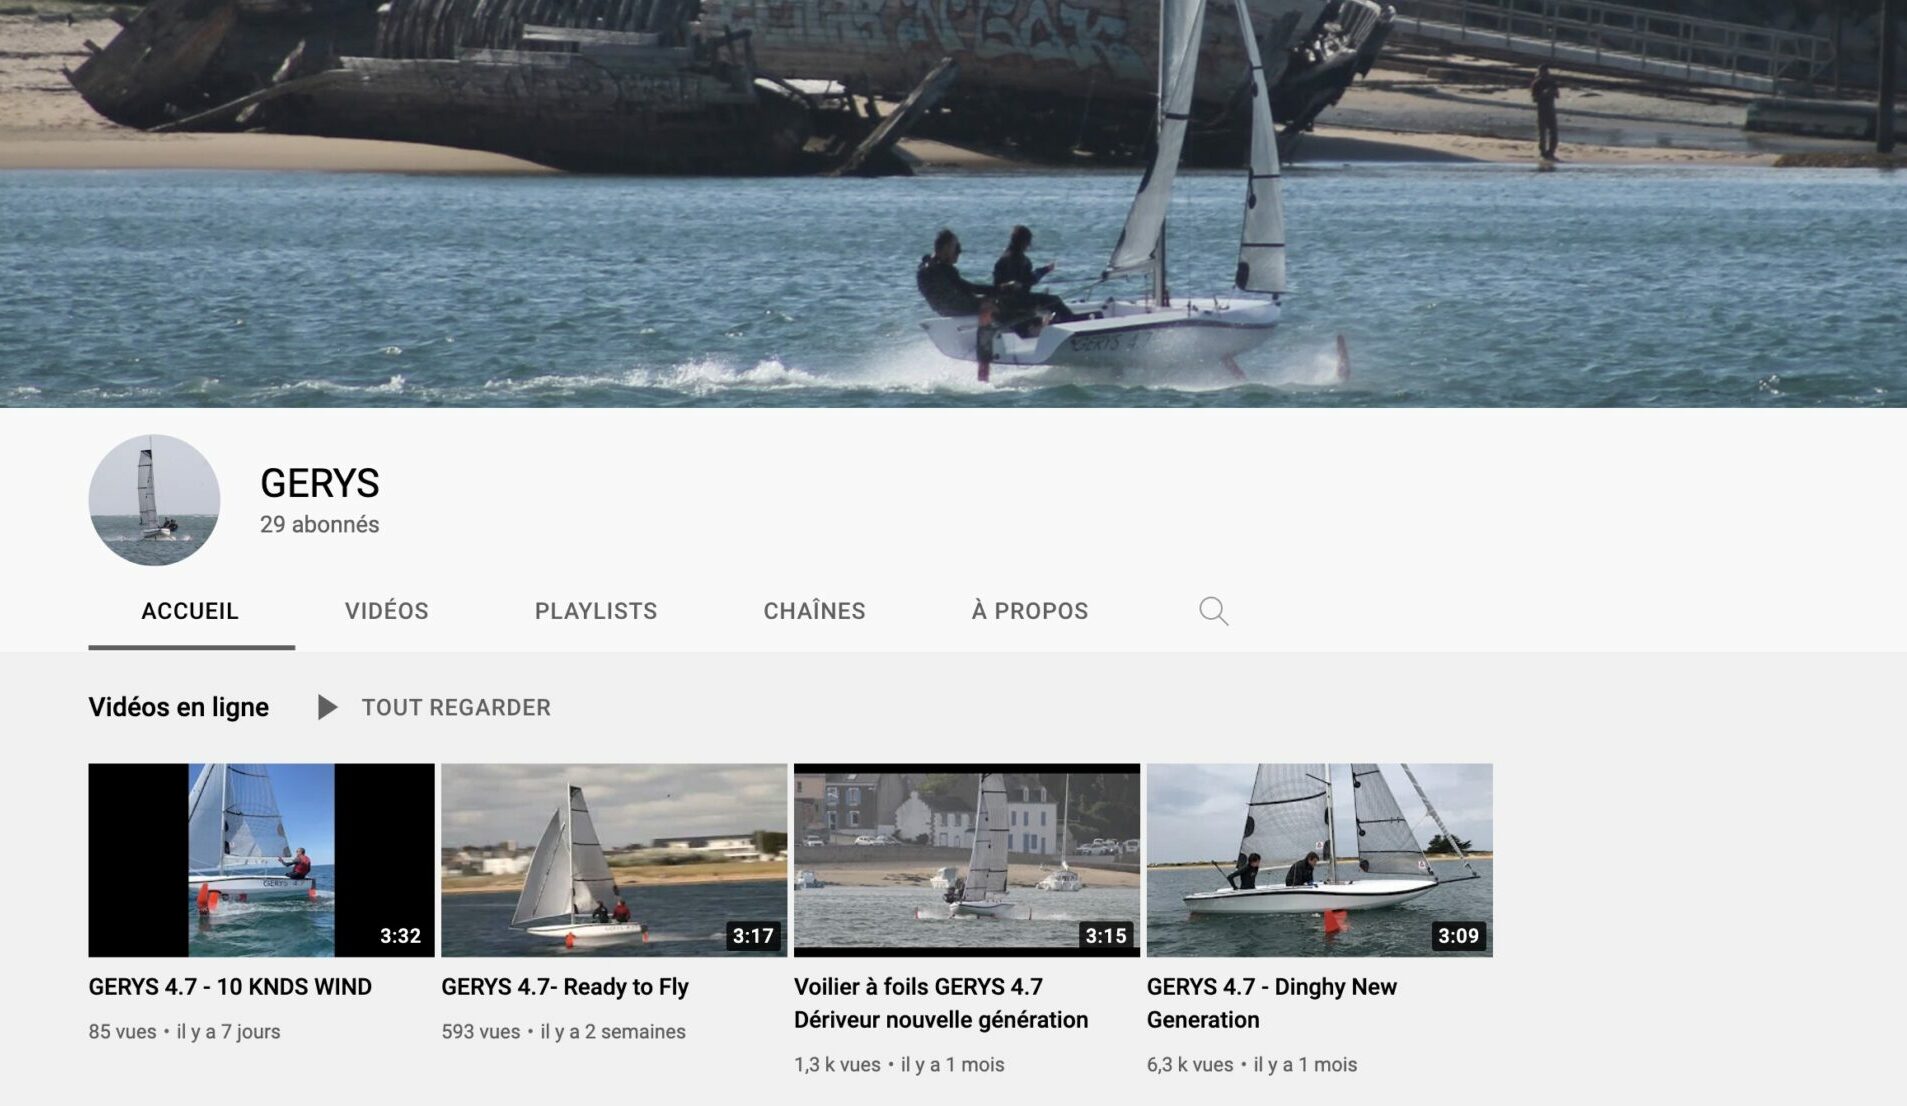Open GERYS 4.7 - Dinghy New Generation title
The image size is (1907, 1106).
[1272, 1003]
